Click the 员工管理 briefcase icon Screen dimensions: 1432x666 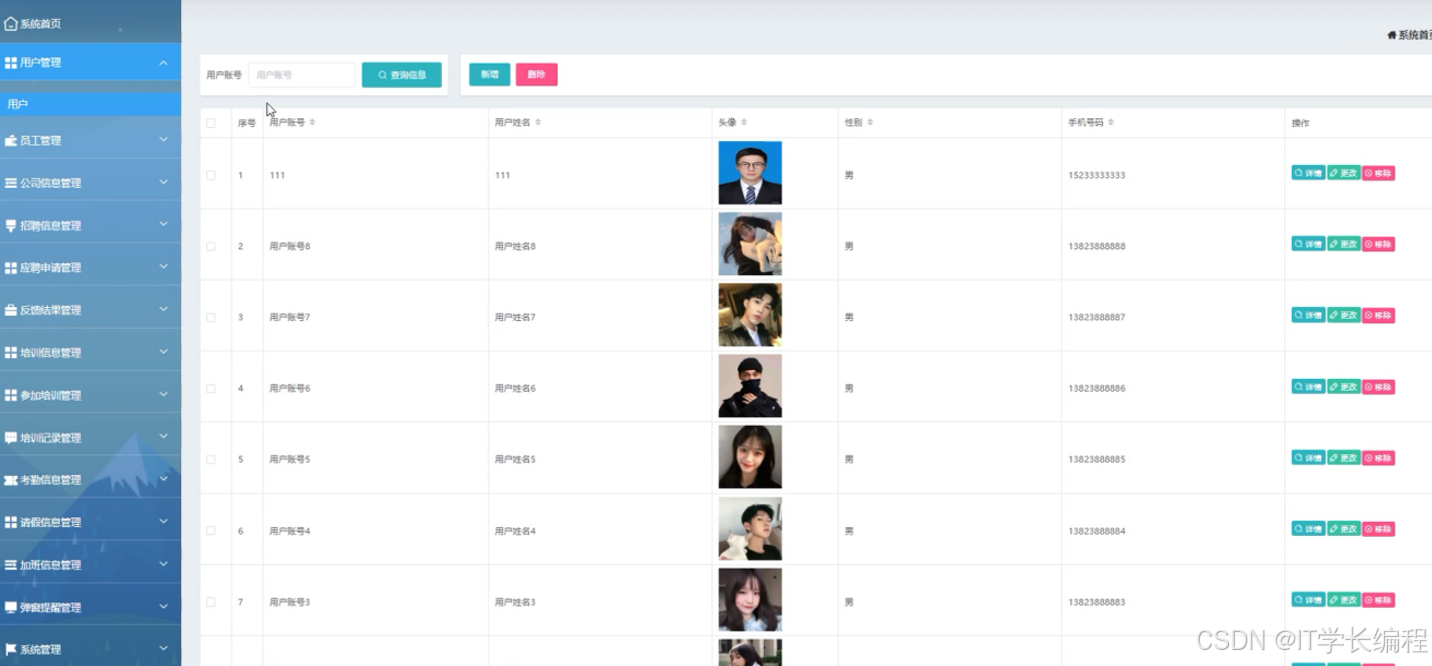tap(11, 141)
